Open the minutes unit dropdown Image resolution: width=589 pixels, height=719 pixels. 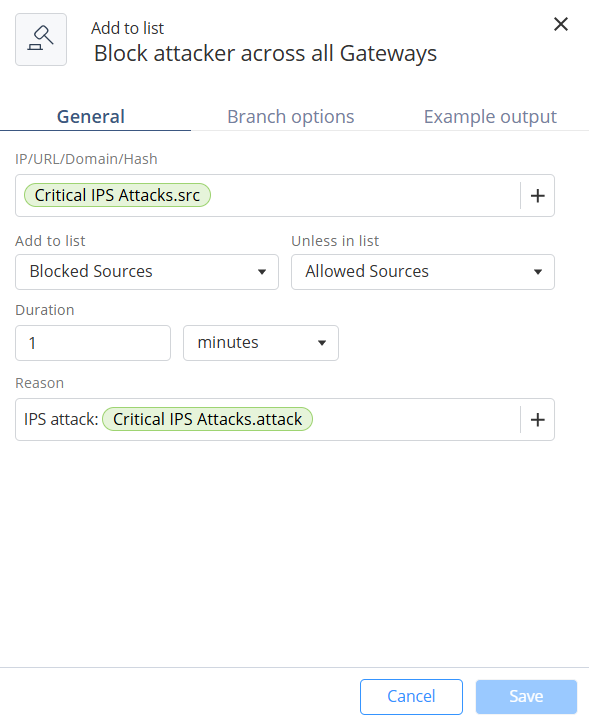point(261,343)
